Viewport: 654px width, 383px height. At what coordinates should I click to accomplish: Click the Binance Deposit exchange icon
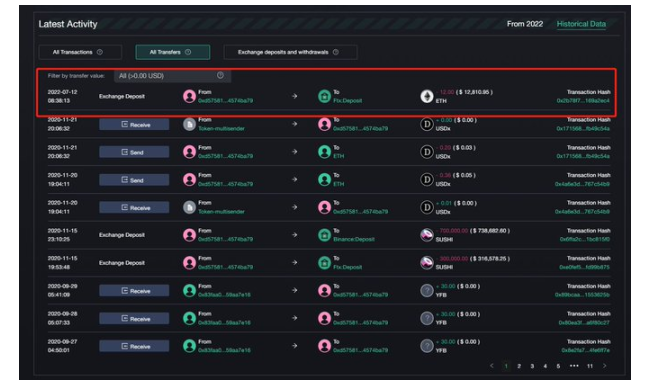coord(324,235)
